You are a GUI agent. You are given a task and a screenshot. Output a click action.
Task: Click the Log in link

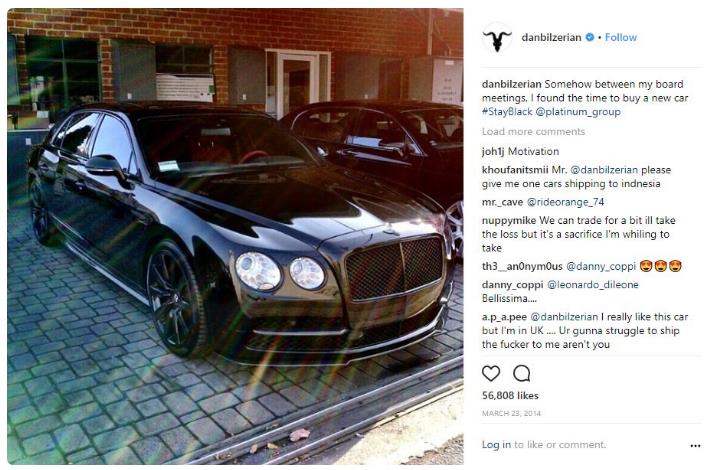tap(496, 444)
